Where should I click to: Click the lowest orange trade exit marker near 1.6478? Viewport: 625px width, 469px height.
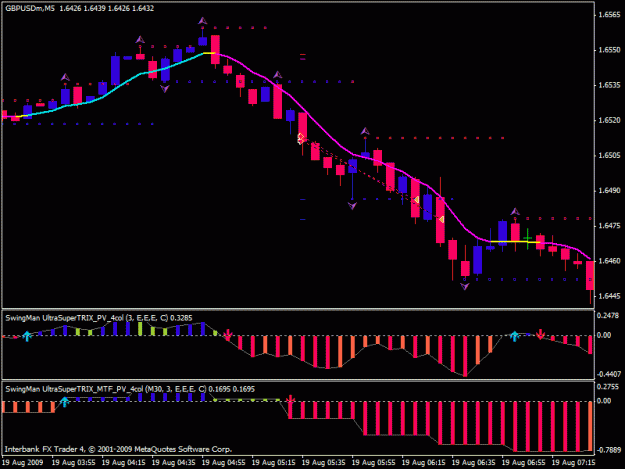click(x=442, y=219)
